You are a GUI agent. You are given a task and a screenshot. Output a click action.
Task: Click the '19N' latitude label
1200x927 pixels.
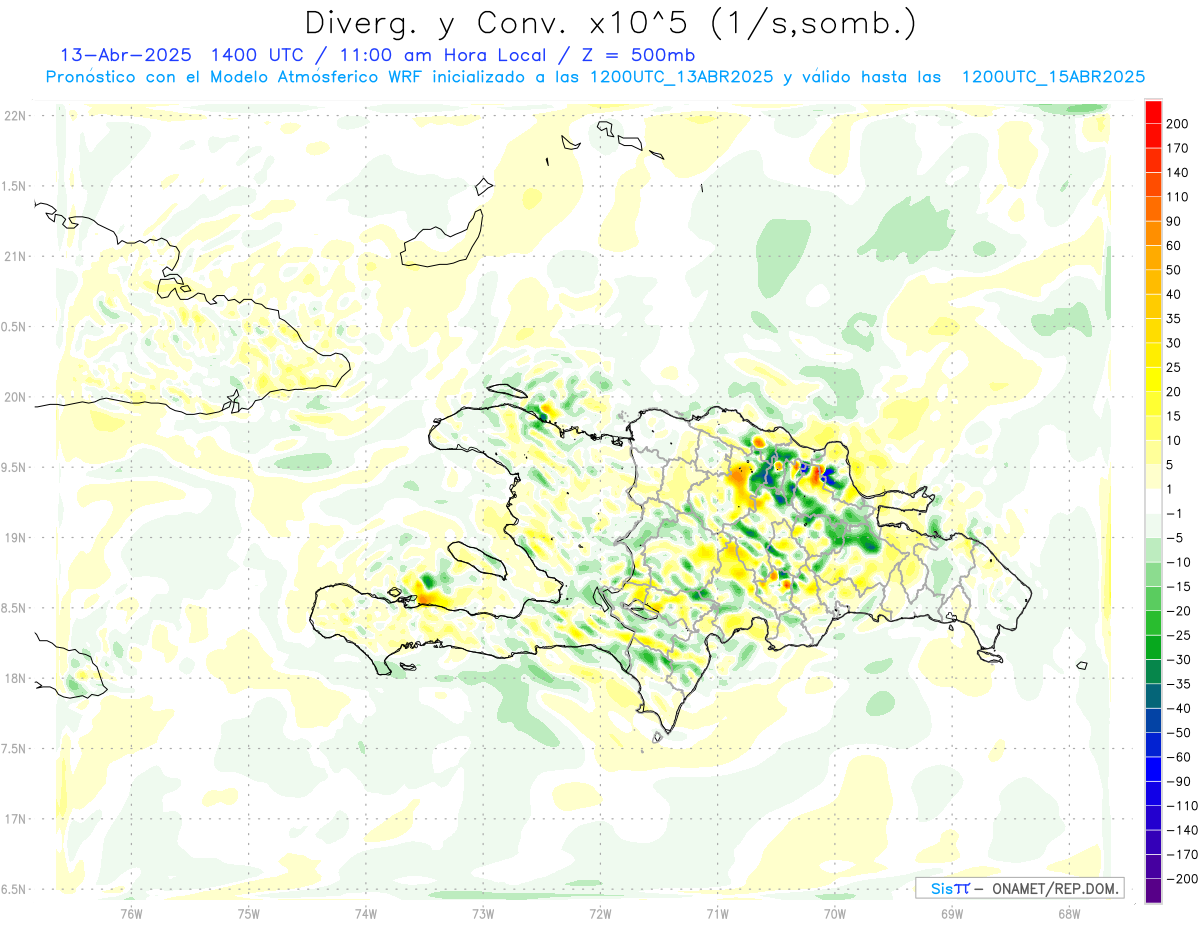(15, 538)
